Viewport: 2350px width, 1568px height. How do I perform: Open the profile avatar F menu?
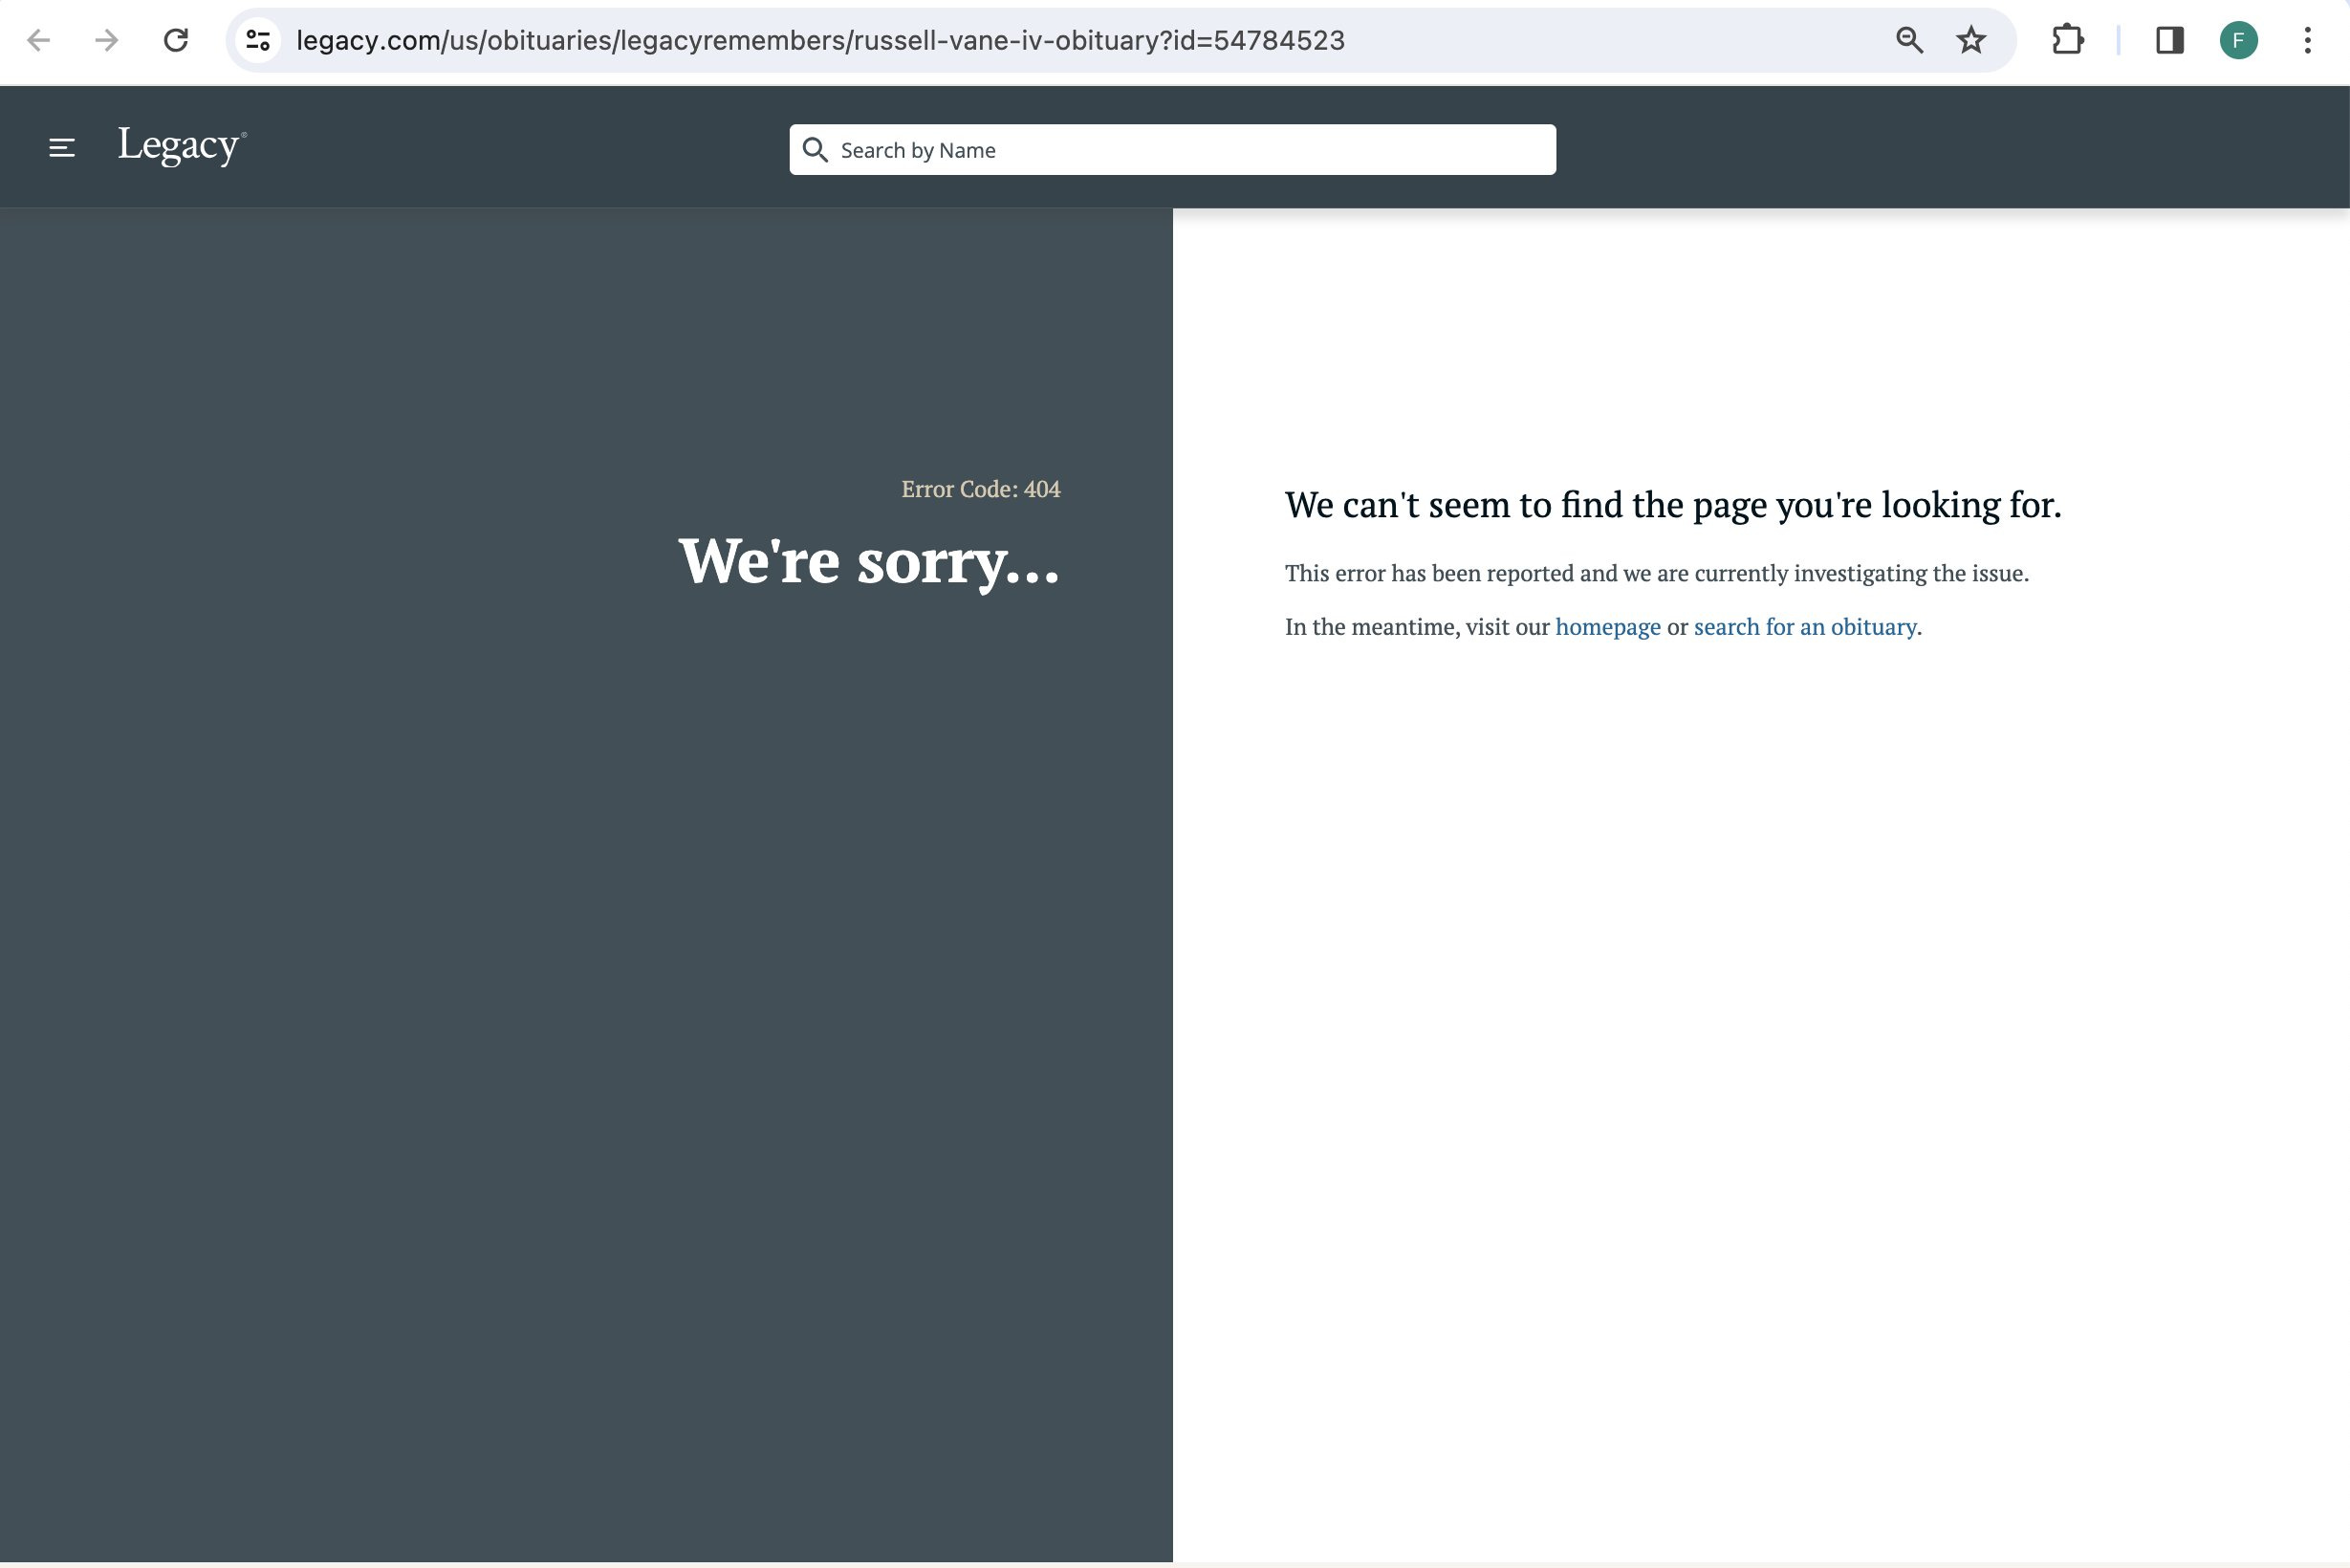tap(2238, 40)
